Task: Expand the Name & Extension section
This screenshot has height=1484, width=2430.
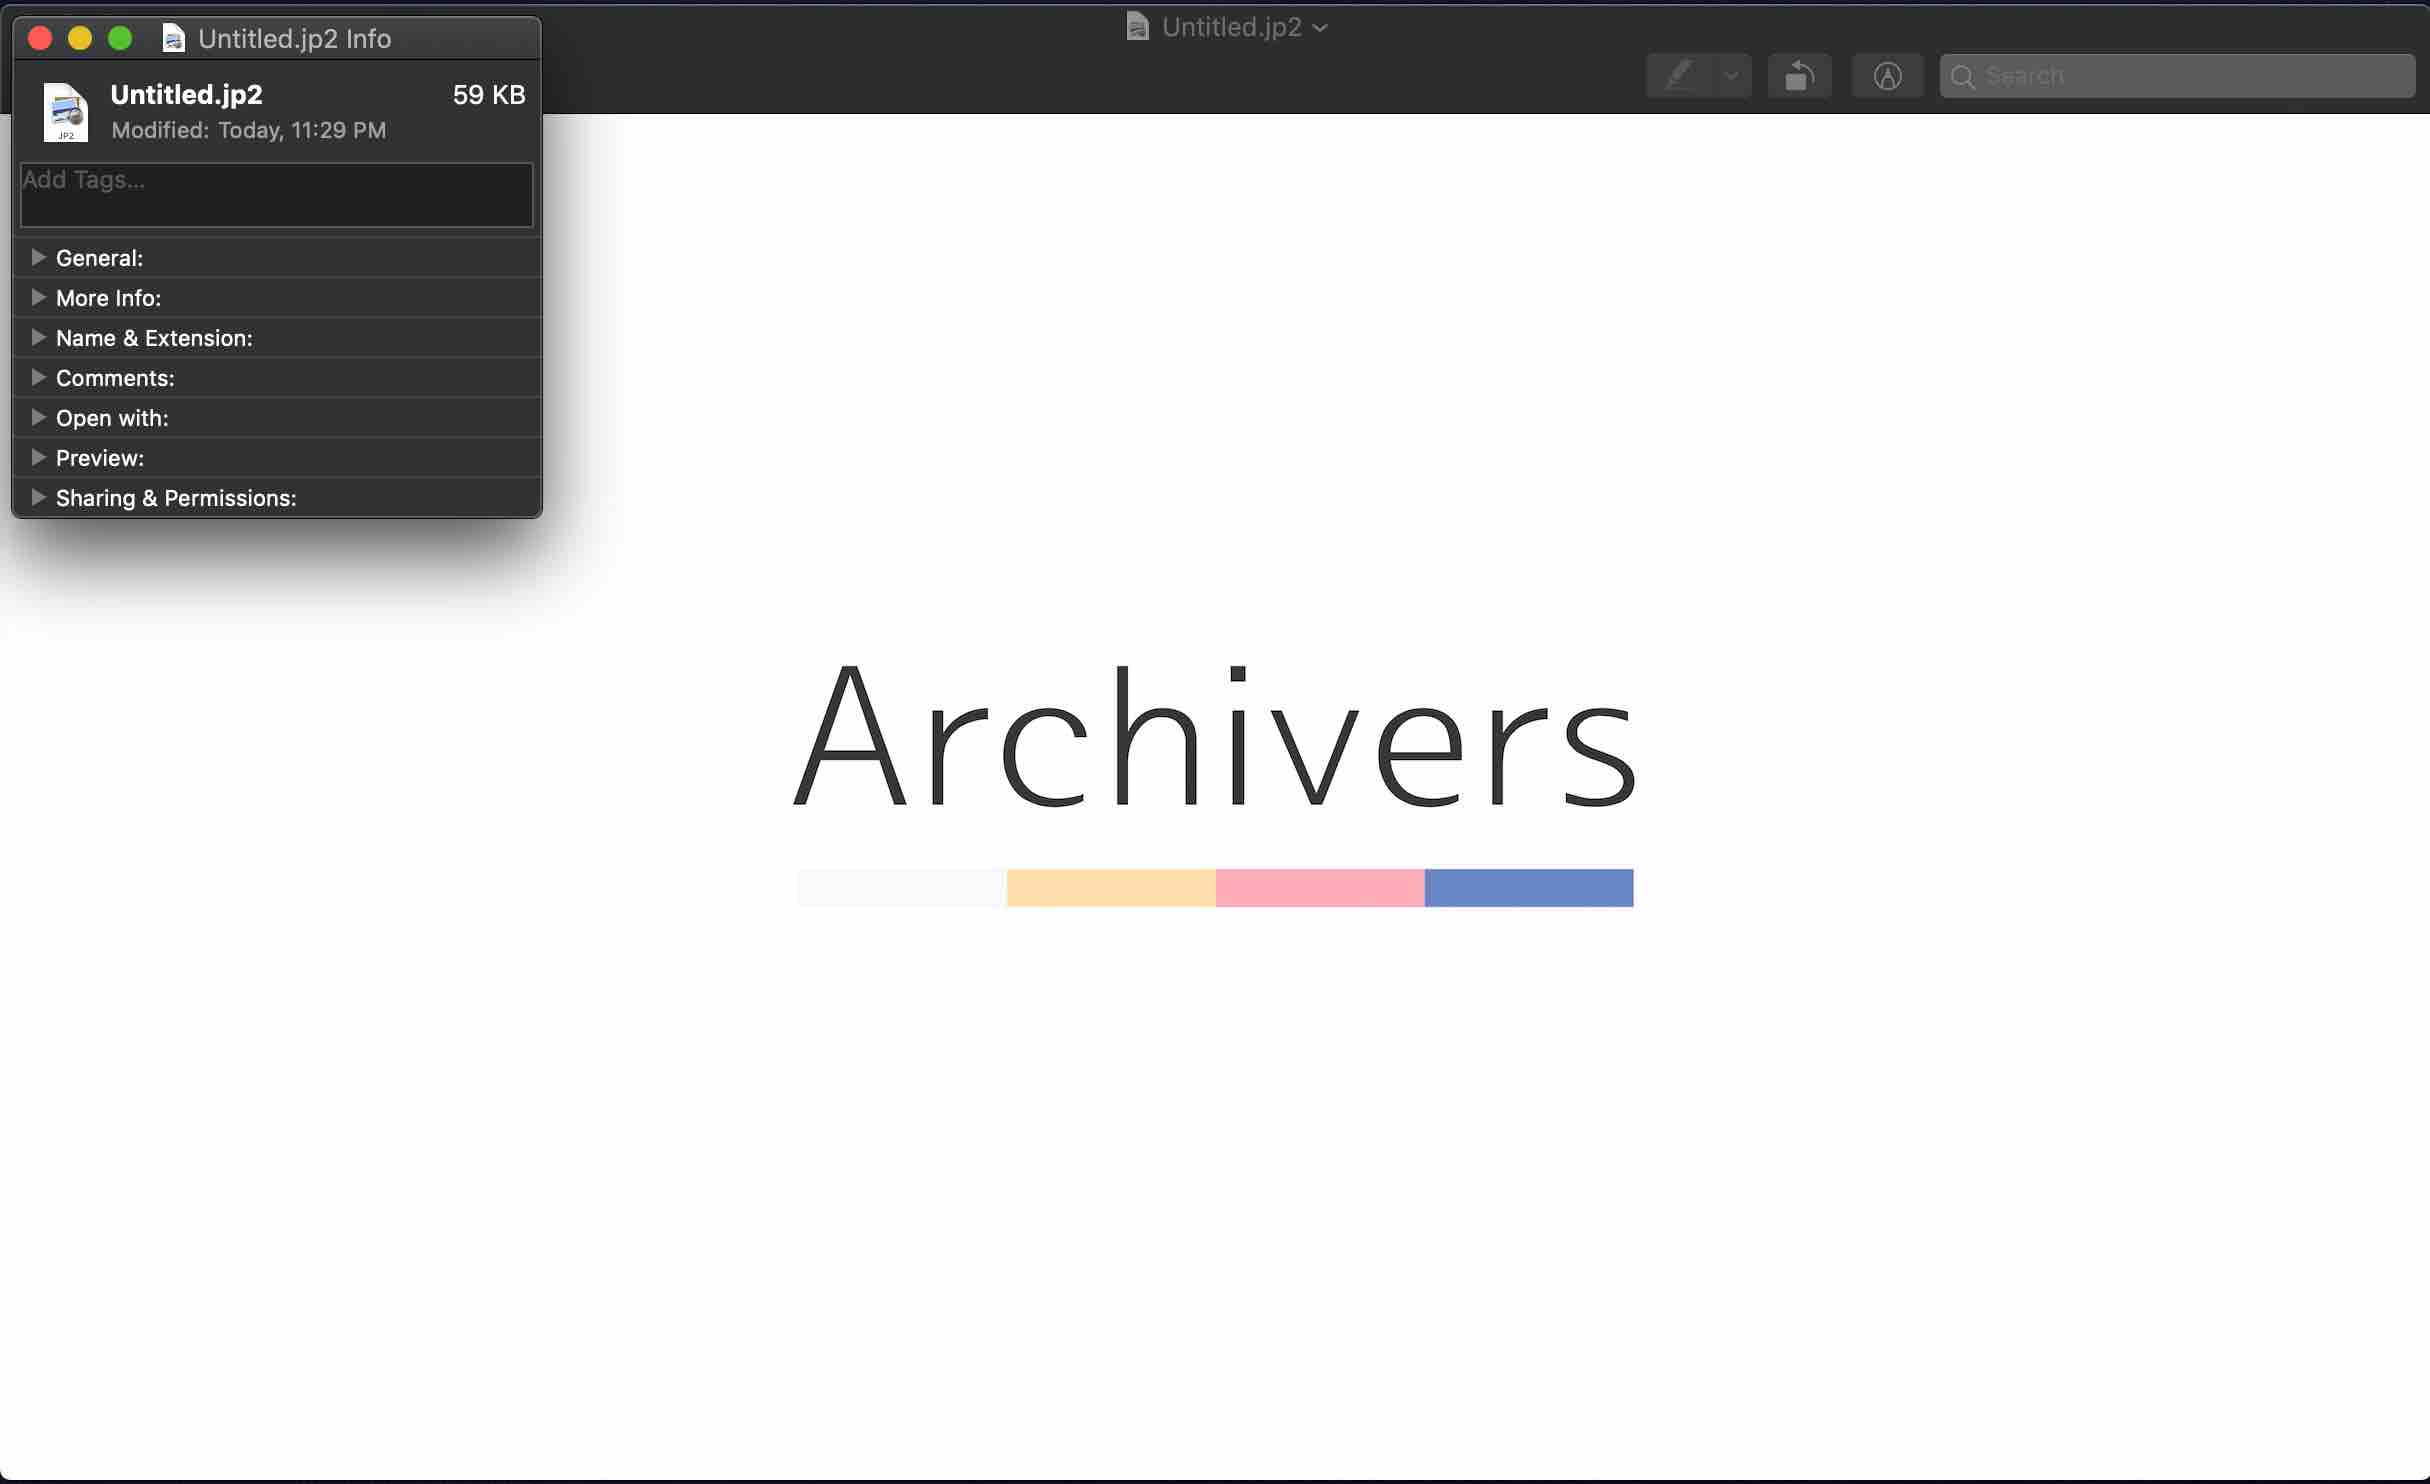Action: (38, 337)
